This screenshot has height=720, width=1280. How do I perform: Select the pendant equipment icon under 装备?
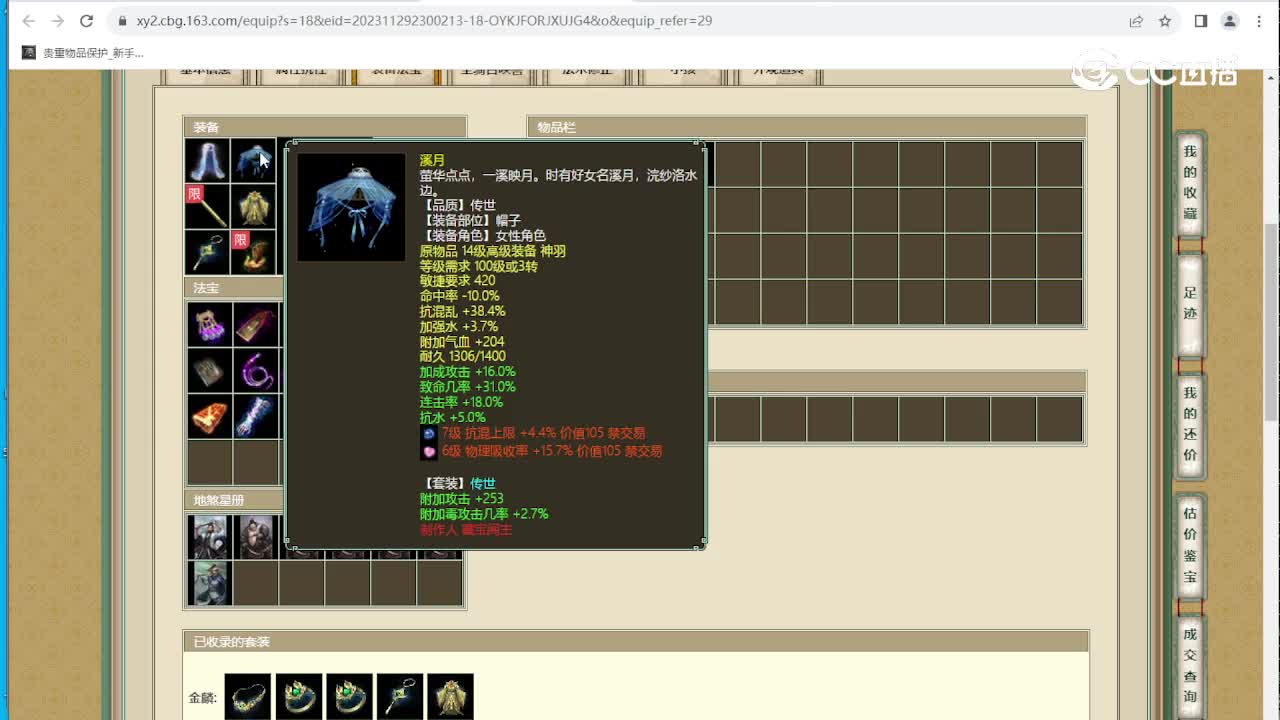208,253
